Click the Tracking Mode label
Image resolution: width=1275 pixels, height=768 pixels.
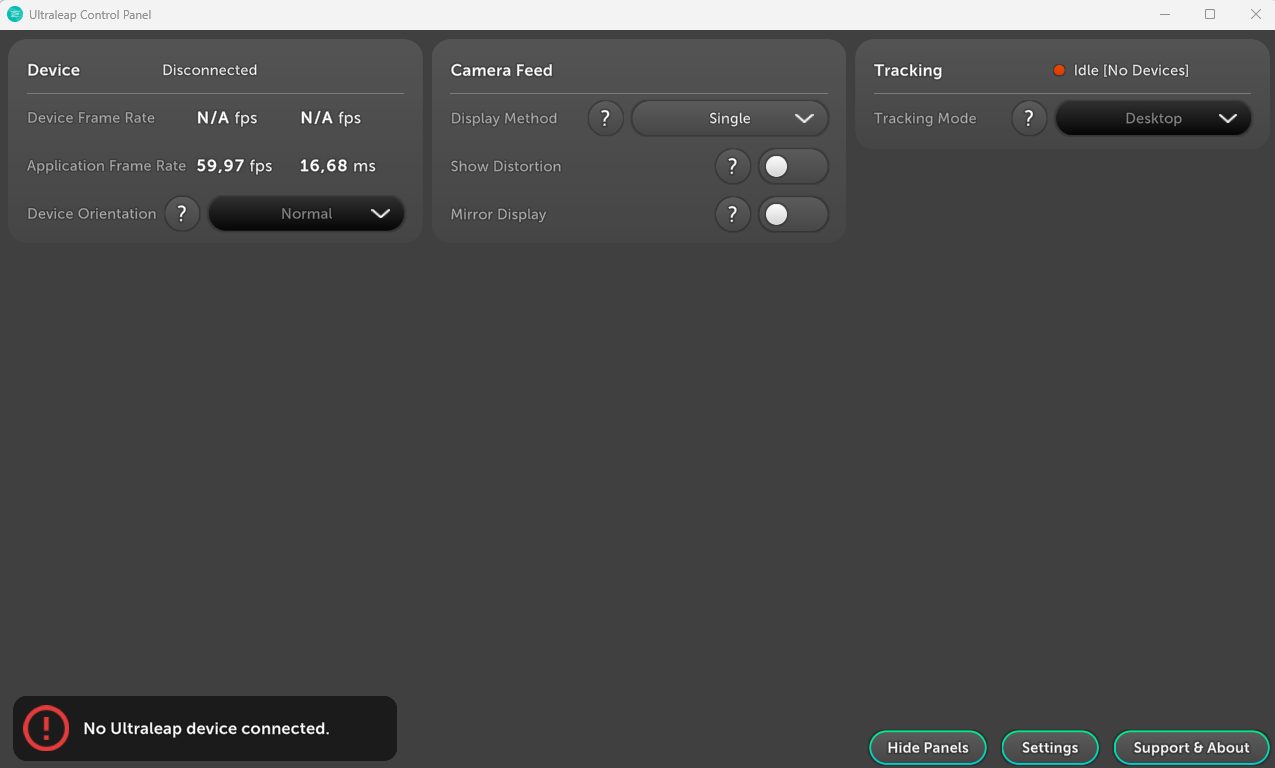[x=925, y=118]
